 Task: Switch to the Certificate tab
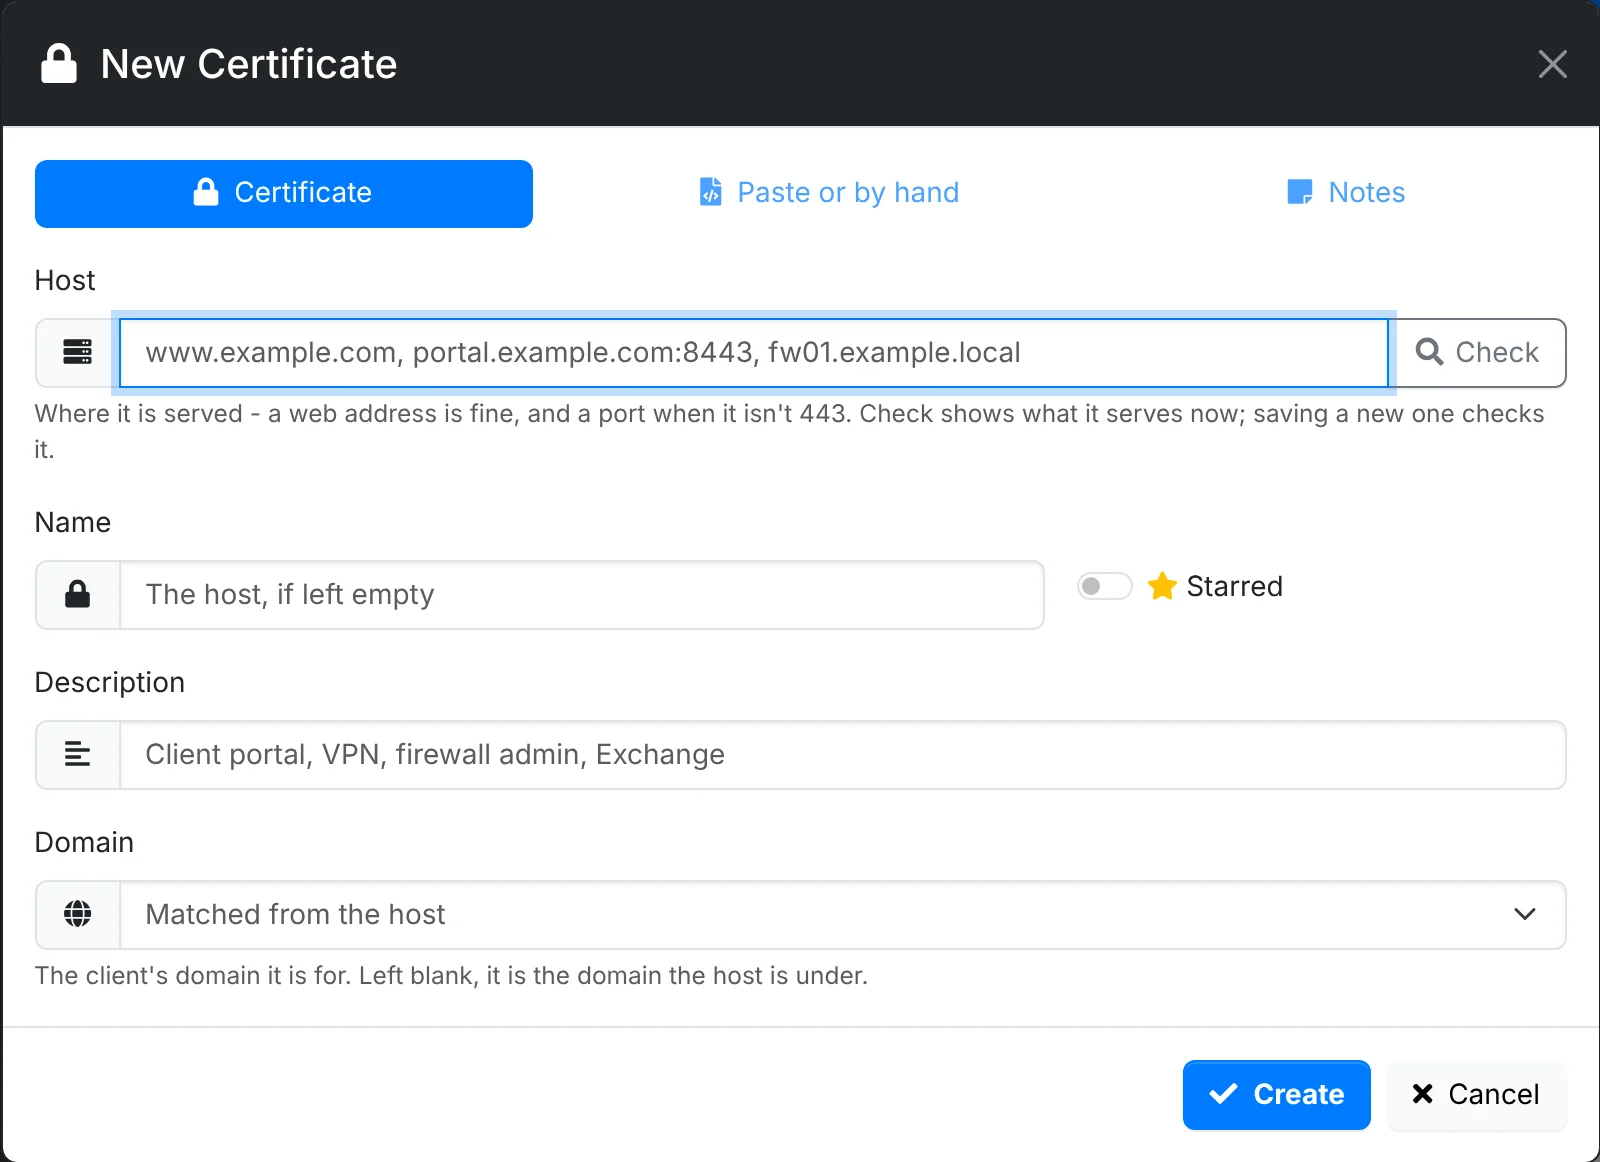coord(284,193)
